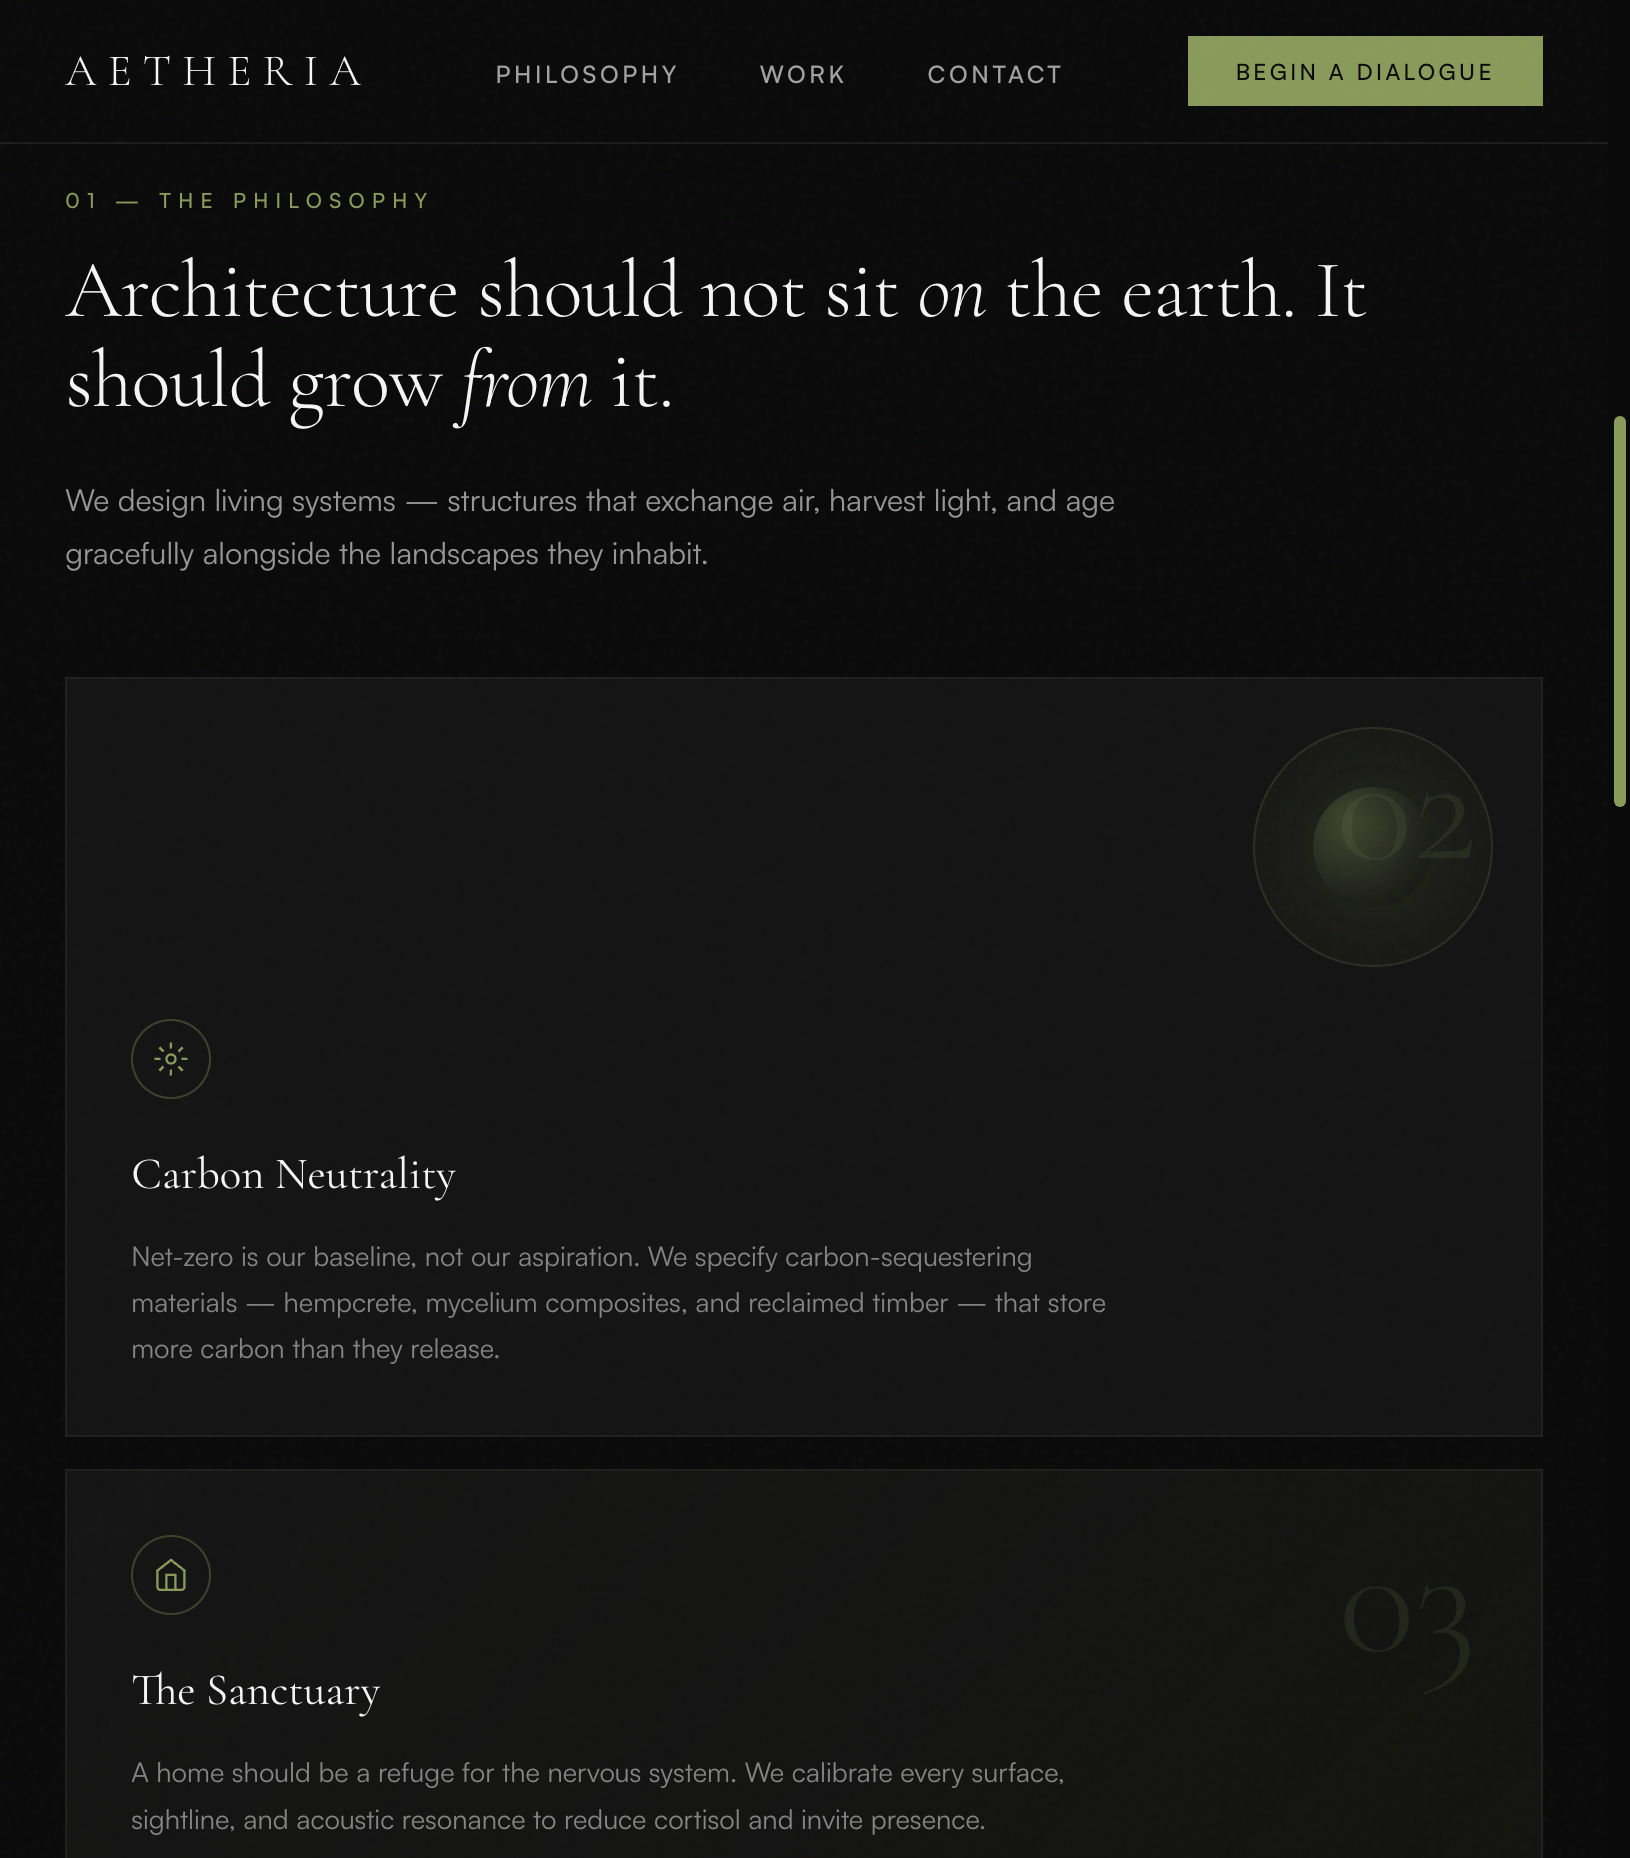Viewport: 1630px width, 1858px height.
Task: Click the 01 — The Philosophy label
Action: 248,201
